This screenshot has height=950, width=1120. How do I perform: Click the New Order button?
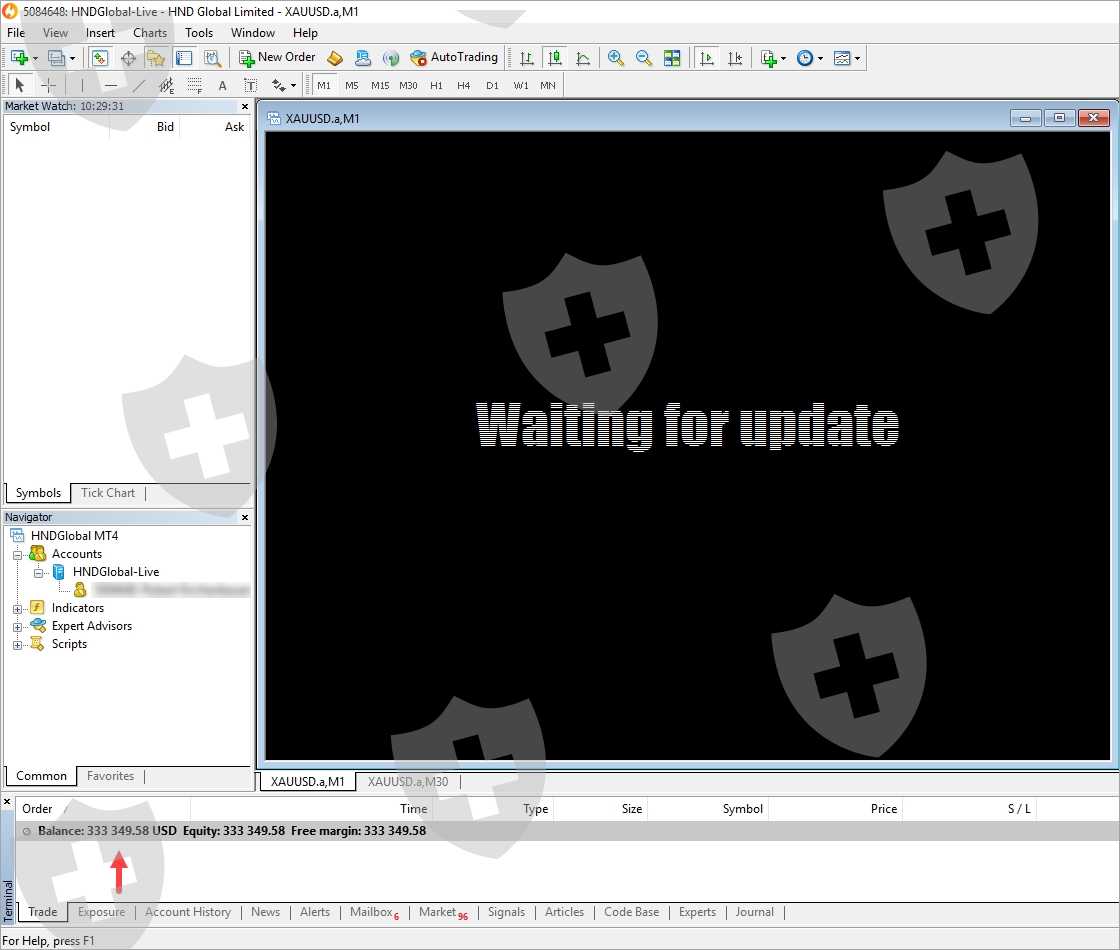pos(278,58)
